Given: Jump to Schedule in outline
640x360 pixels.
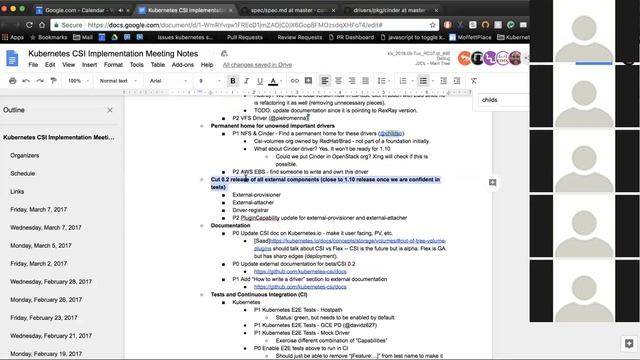Looking at the screenshot, I should pos(22,173).
